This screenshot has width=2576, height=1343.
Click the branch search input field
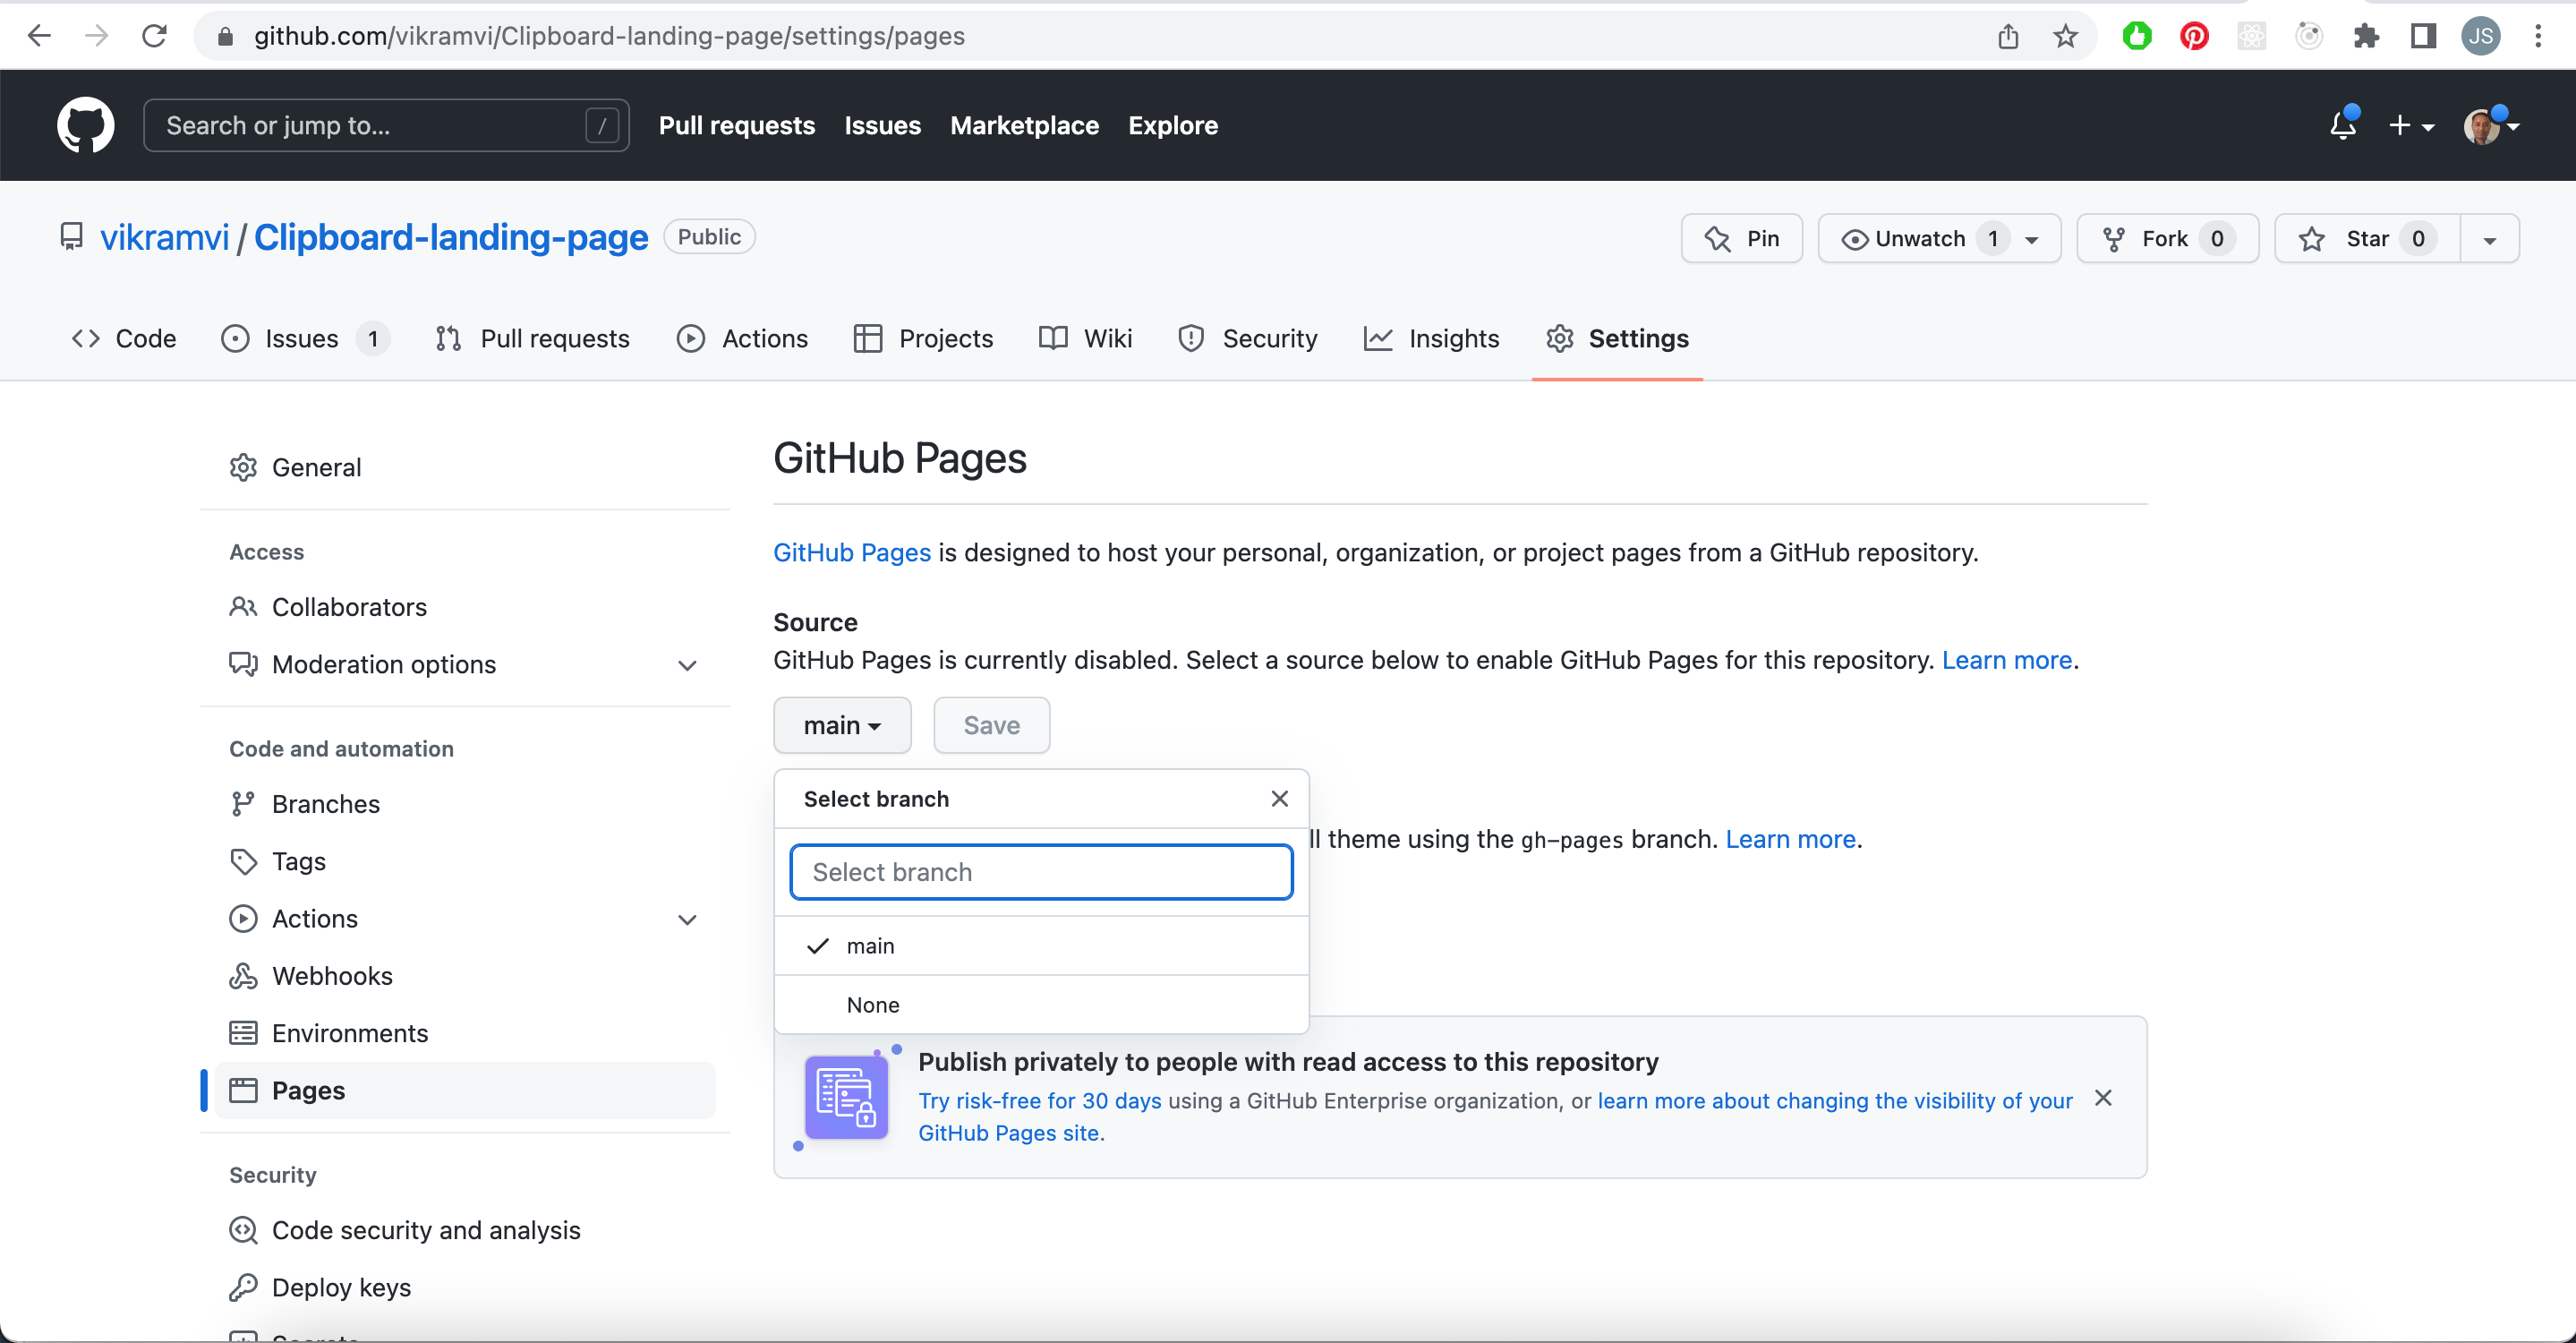pyautogui.click(x=1041, y=871)
